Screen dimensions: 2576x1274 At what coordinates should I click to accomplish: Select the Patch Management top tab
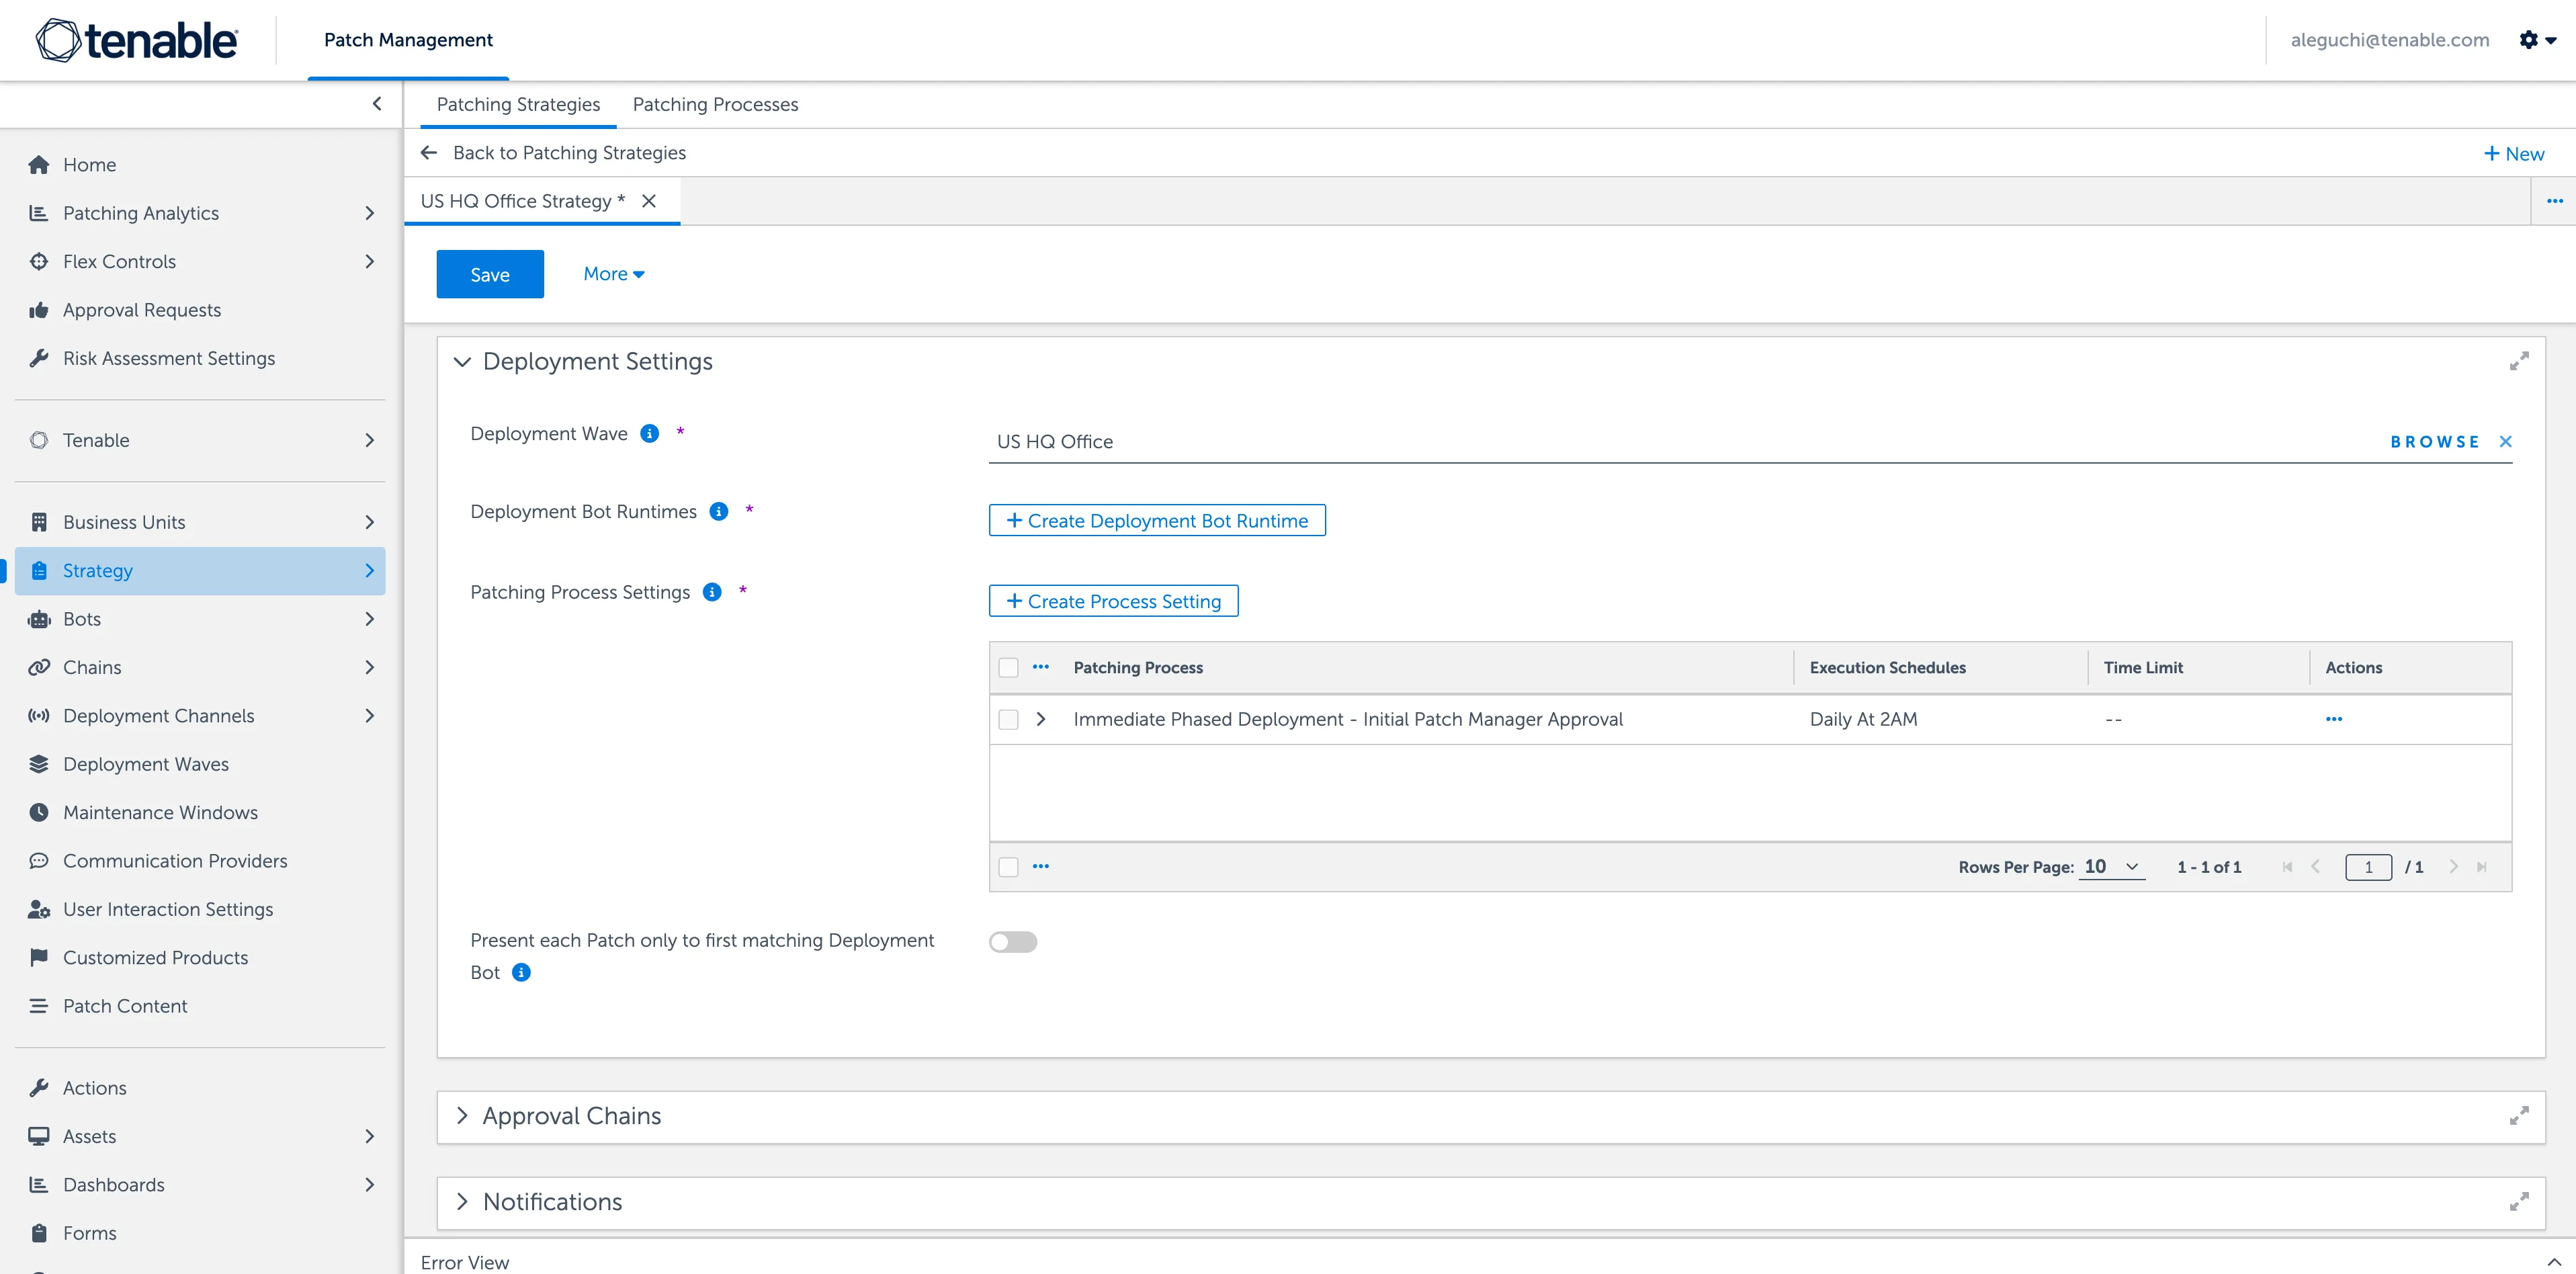408,40
